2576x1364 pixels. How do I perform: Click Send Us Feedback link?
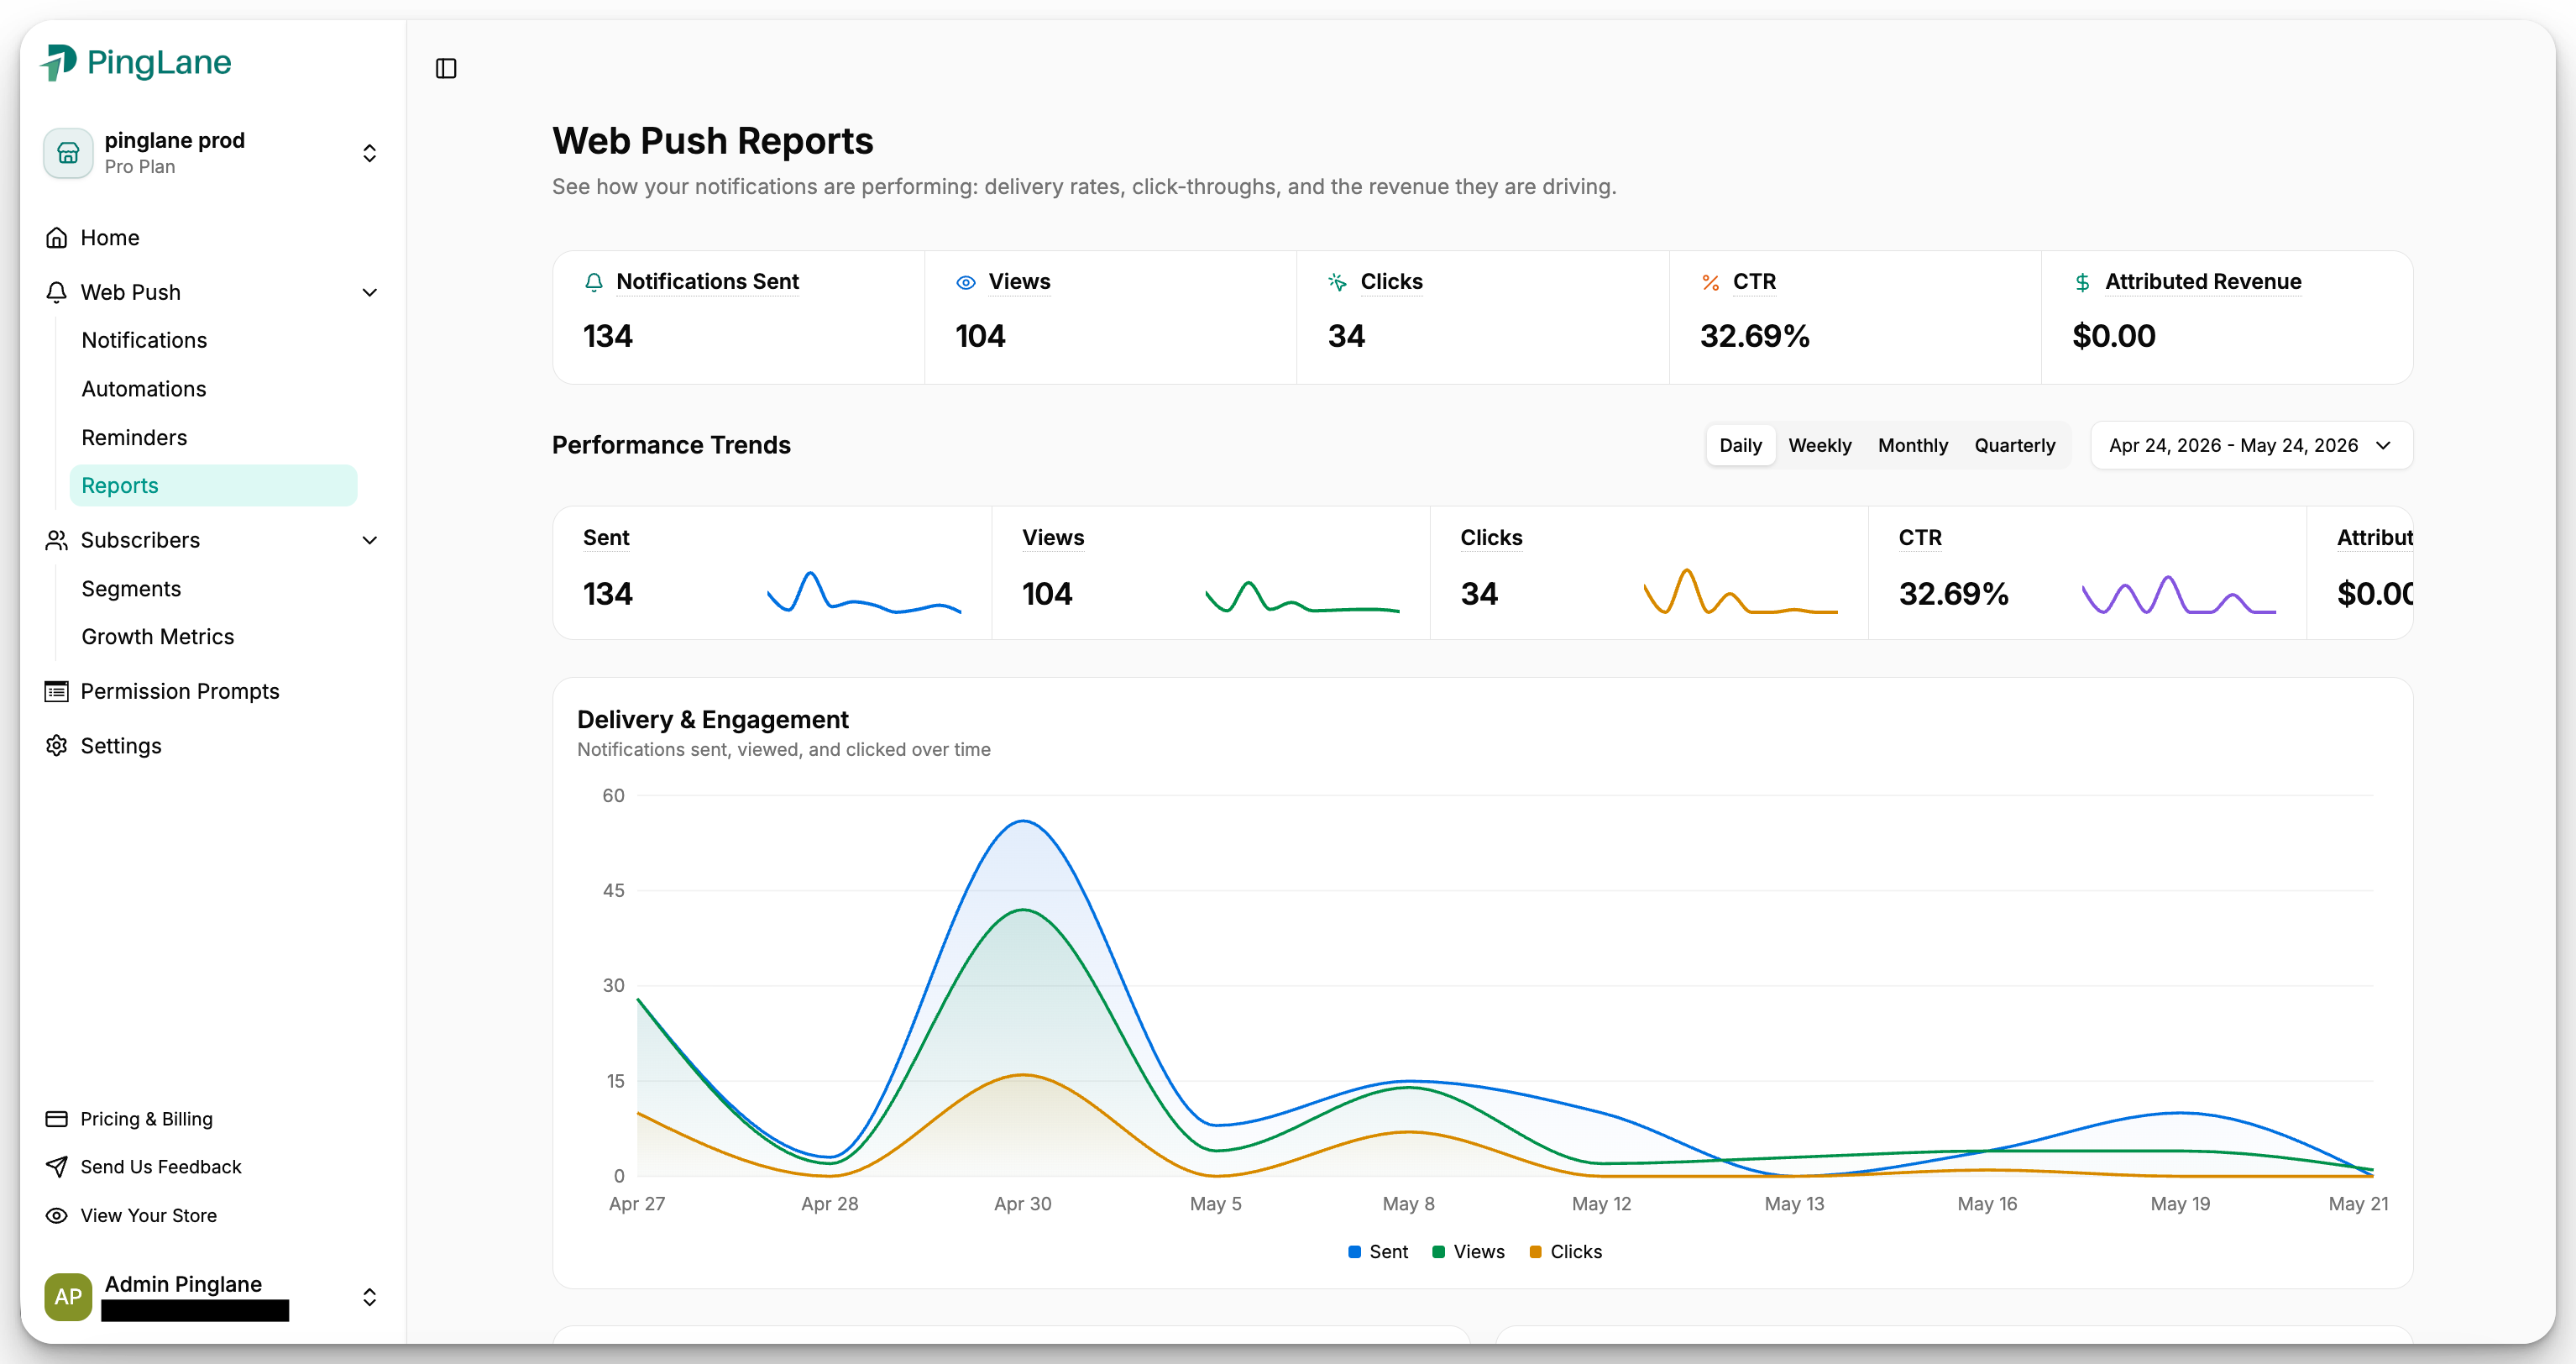(x=212, y=1167)
